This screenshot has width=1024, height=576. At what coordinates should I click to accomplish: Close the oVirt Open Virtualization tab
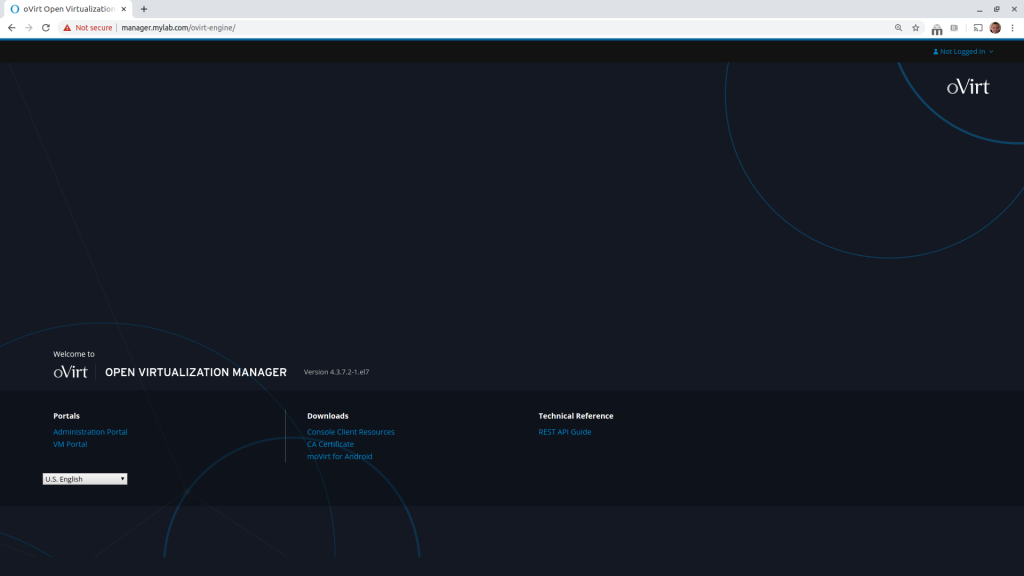(123, 9)
